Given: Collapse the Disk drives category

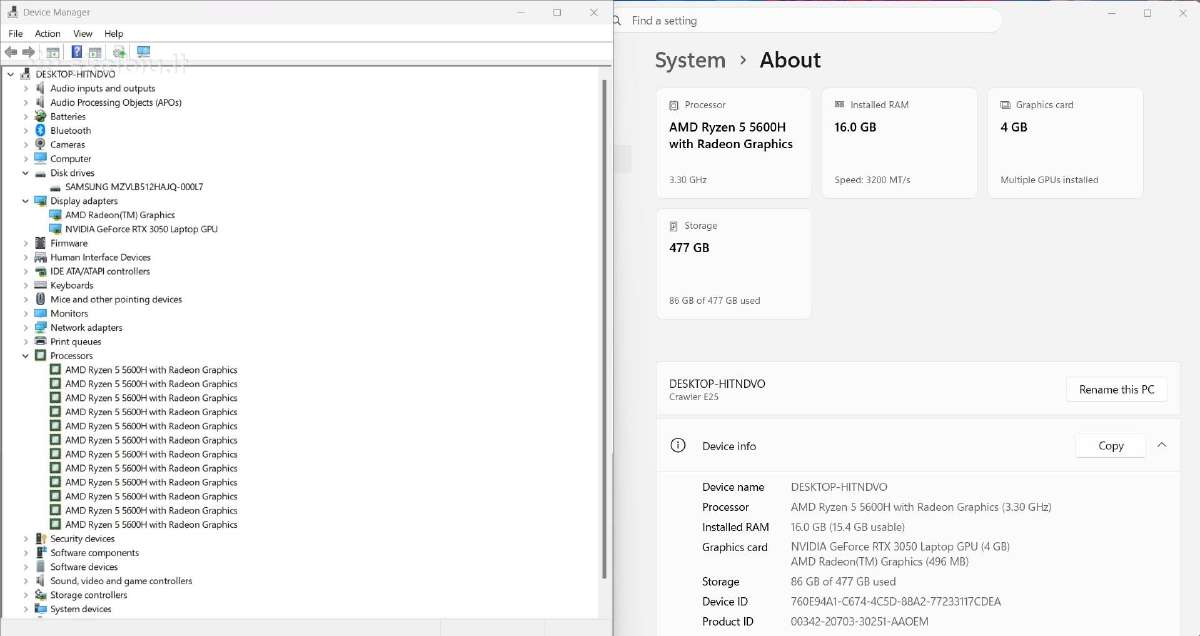Looking at the screenshot, I should point(26,173).
